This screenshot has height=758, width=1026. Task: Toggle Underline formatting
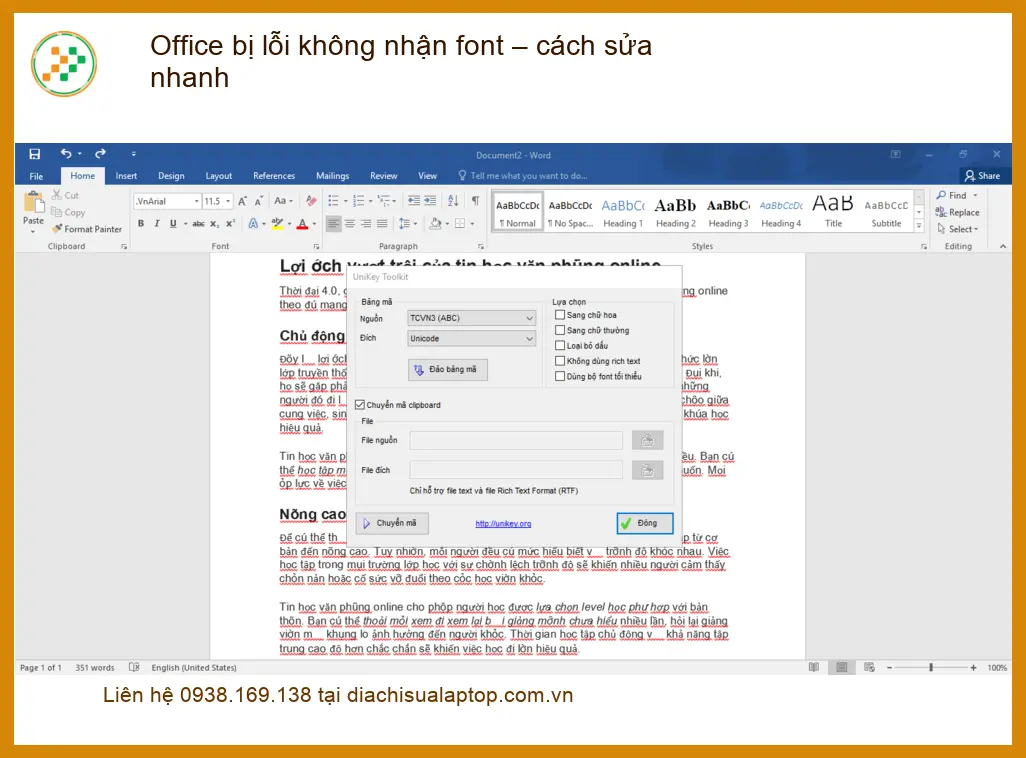pyautogui.click(x=173, y=223)
